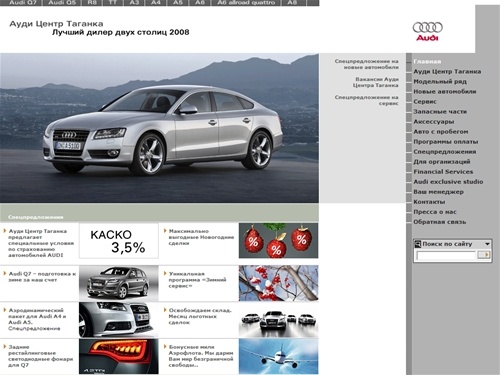Click the Audi rings logo

click(428, 31)
